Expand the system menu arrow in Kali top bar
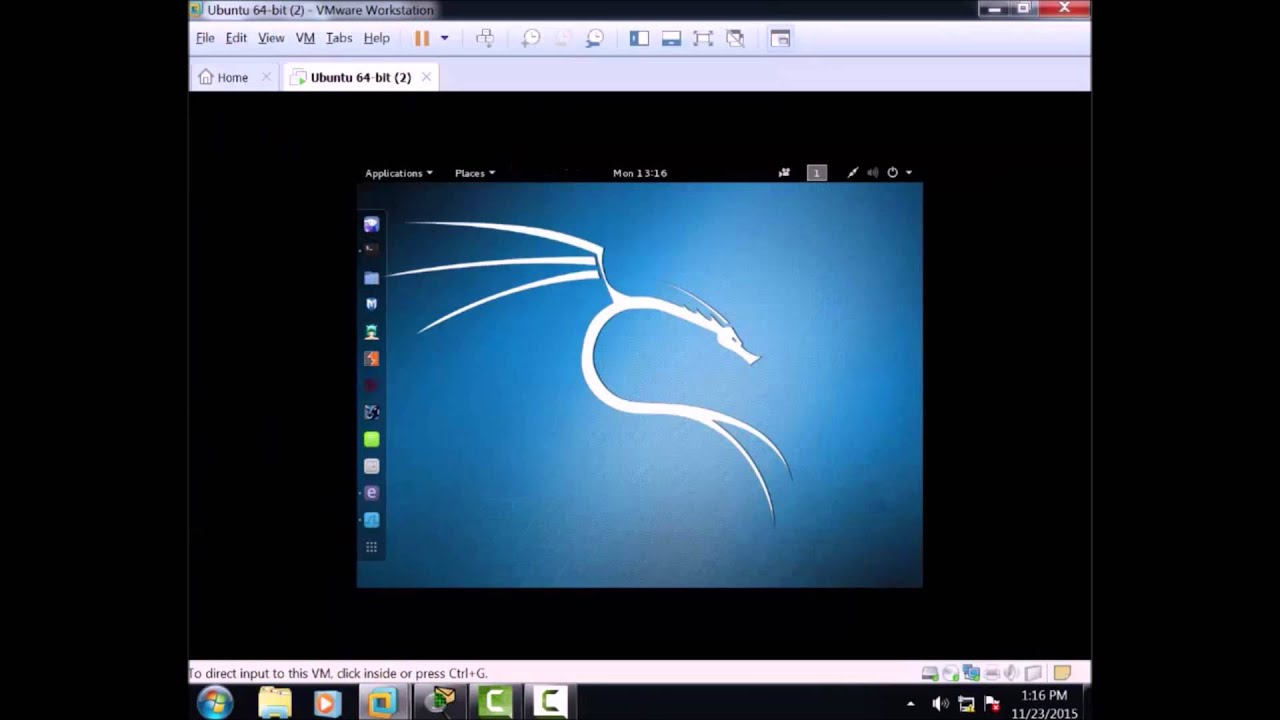This screenshot has height=720, width=1280. (908, 173)
